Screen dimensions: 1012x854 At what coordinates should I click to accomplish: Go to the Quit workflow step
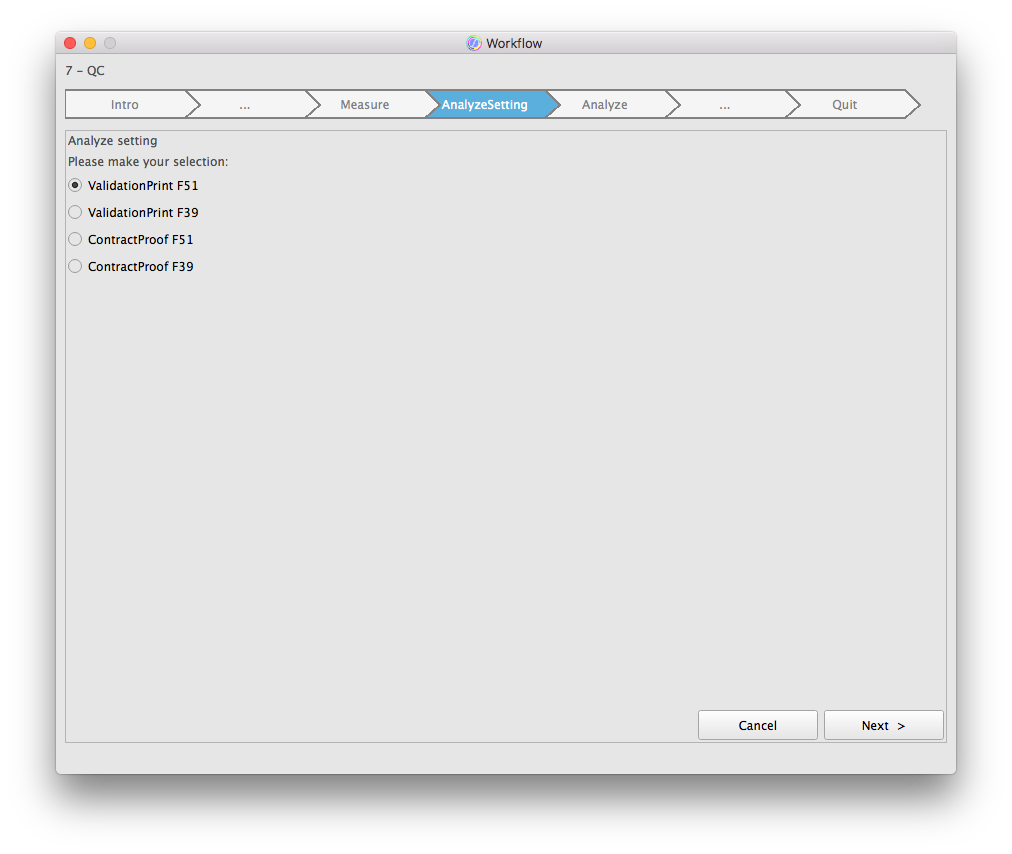click(845, 105)
